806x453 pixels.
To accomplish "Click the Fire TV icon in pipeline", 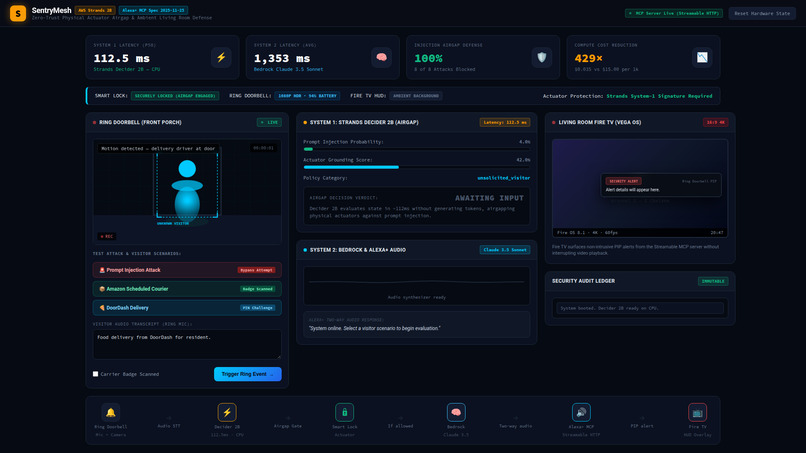I will (698, 412).
